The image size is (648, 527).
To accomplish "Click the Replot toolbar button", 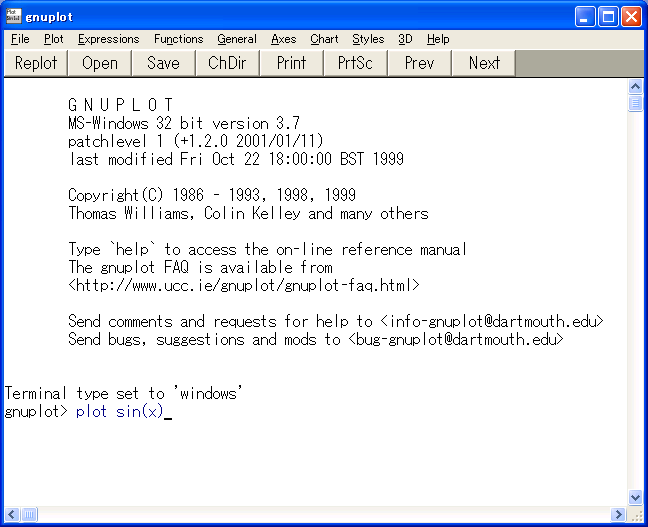I will 36,63.
